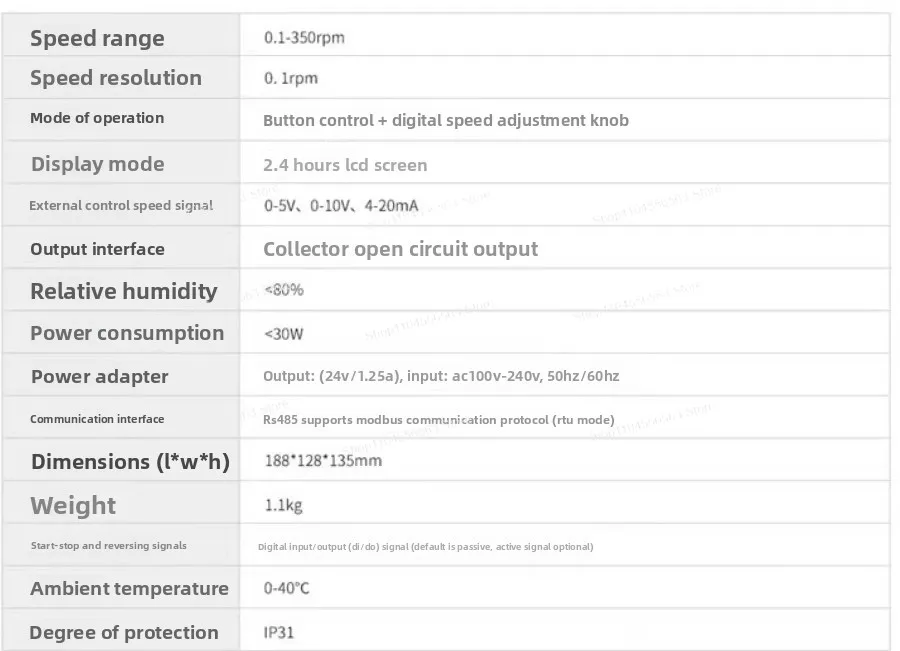Click the Power adapter output/input specification
This screenshot has width=900, height=651.
coord(441,376)
